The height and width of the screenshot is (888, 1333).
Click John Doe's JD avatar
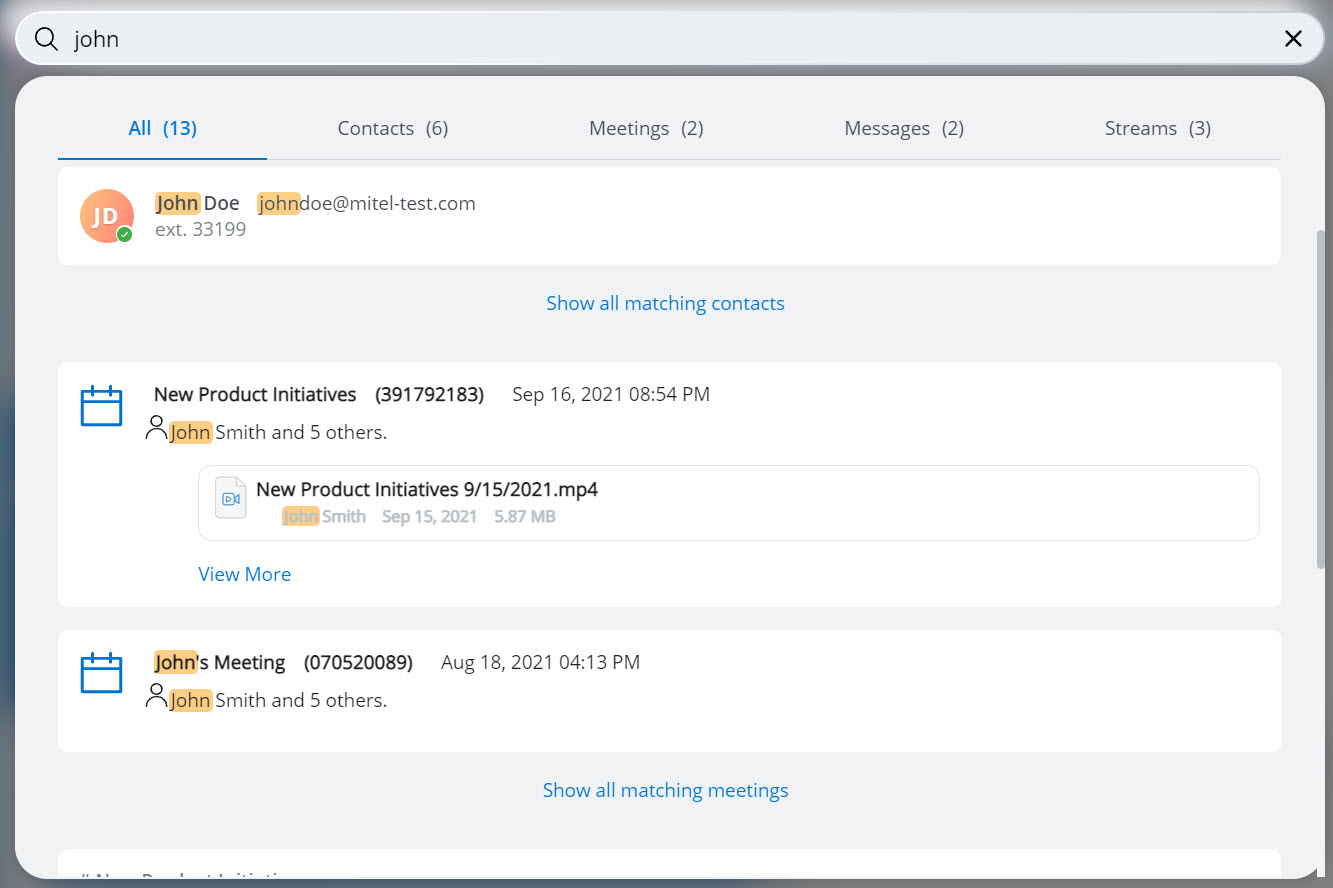pos(107,216)
